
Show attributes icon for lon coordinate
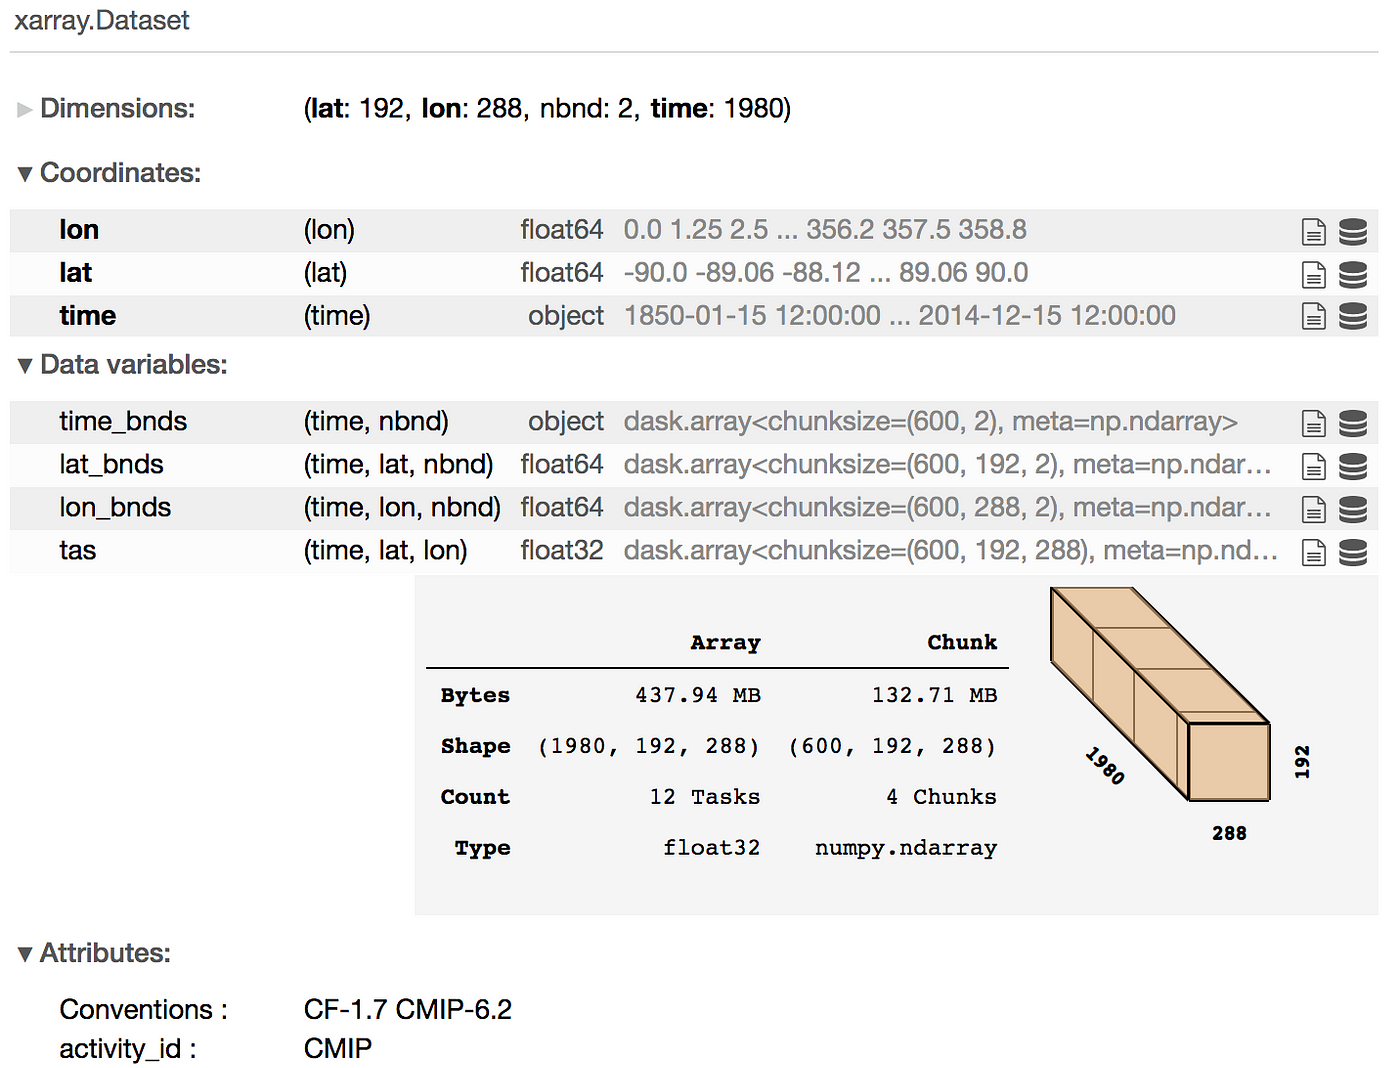(1313, 232)
